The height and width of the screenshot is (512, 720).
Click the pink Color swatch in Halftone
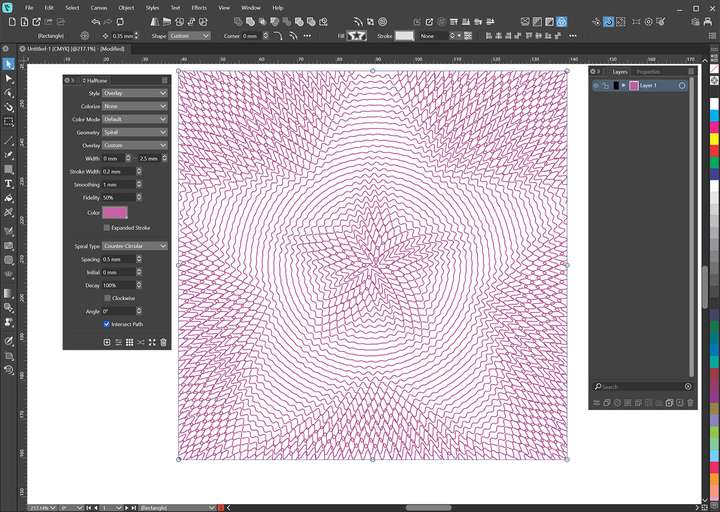click(114, 212)
